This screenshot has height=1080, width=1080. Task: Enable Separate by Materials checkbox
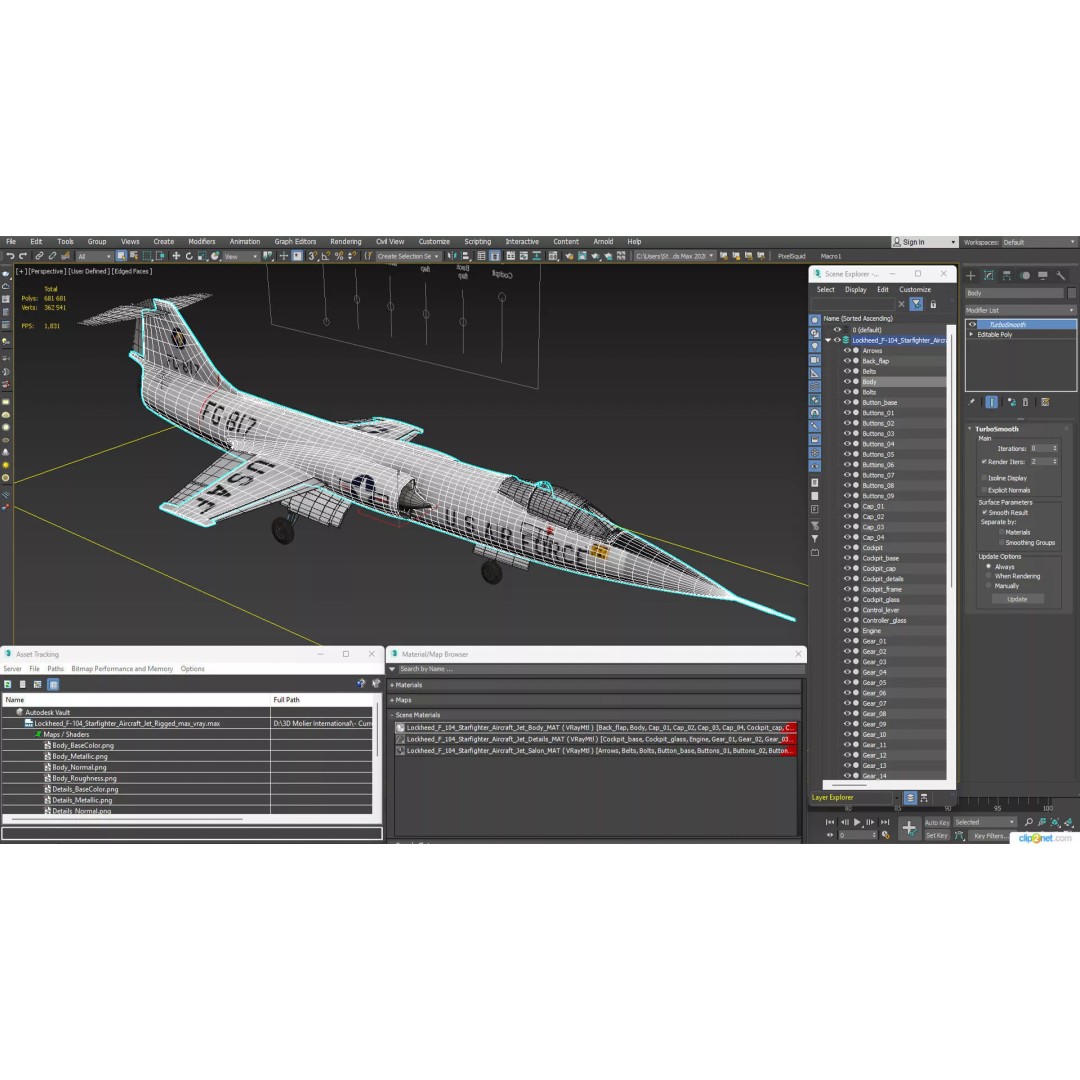point(1001,532)
